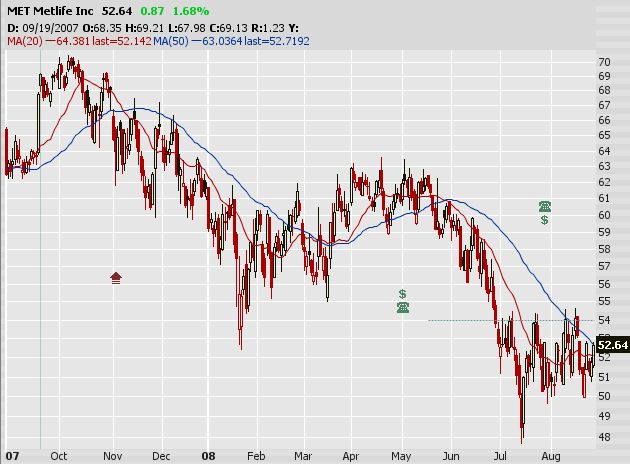Click the dark red up-arrow marker near November
Image resolution: width=630 pixels, height=464 pixels.
[116, 278]
